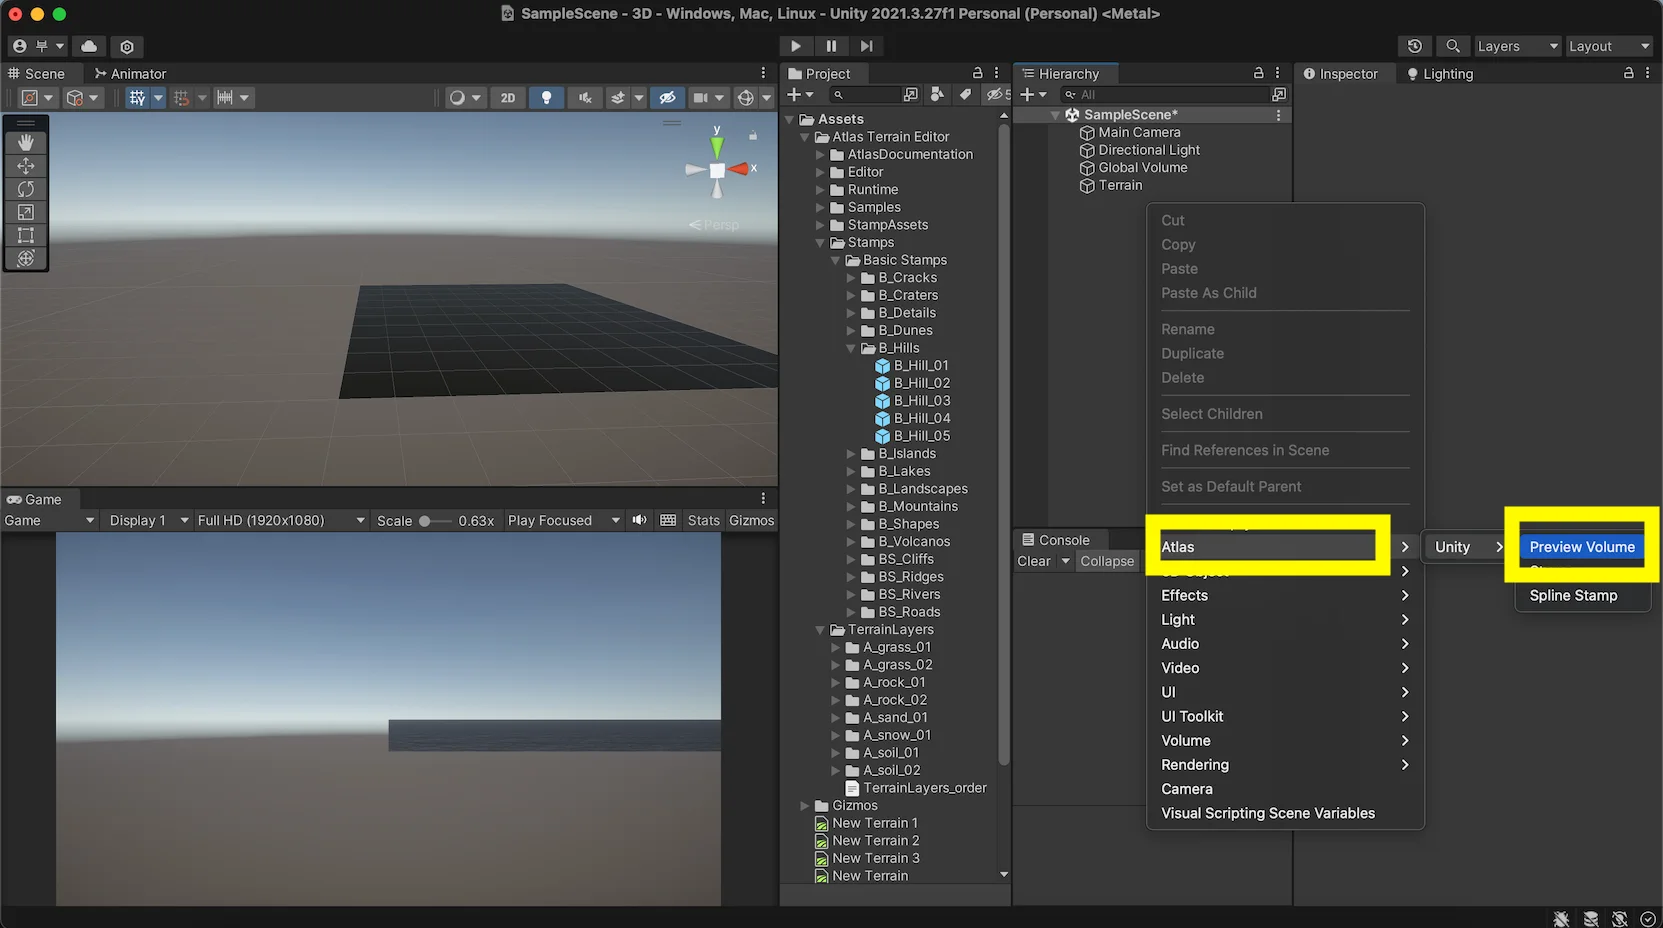Image resolution: width=1663 pixels, height=928 pixels.
Task: Open the Layers dropdown
Action: coord(1517,46)
